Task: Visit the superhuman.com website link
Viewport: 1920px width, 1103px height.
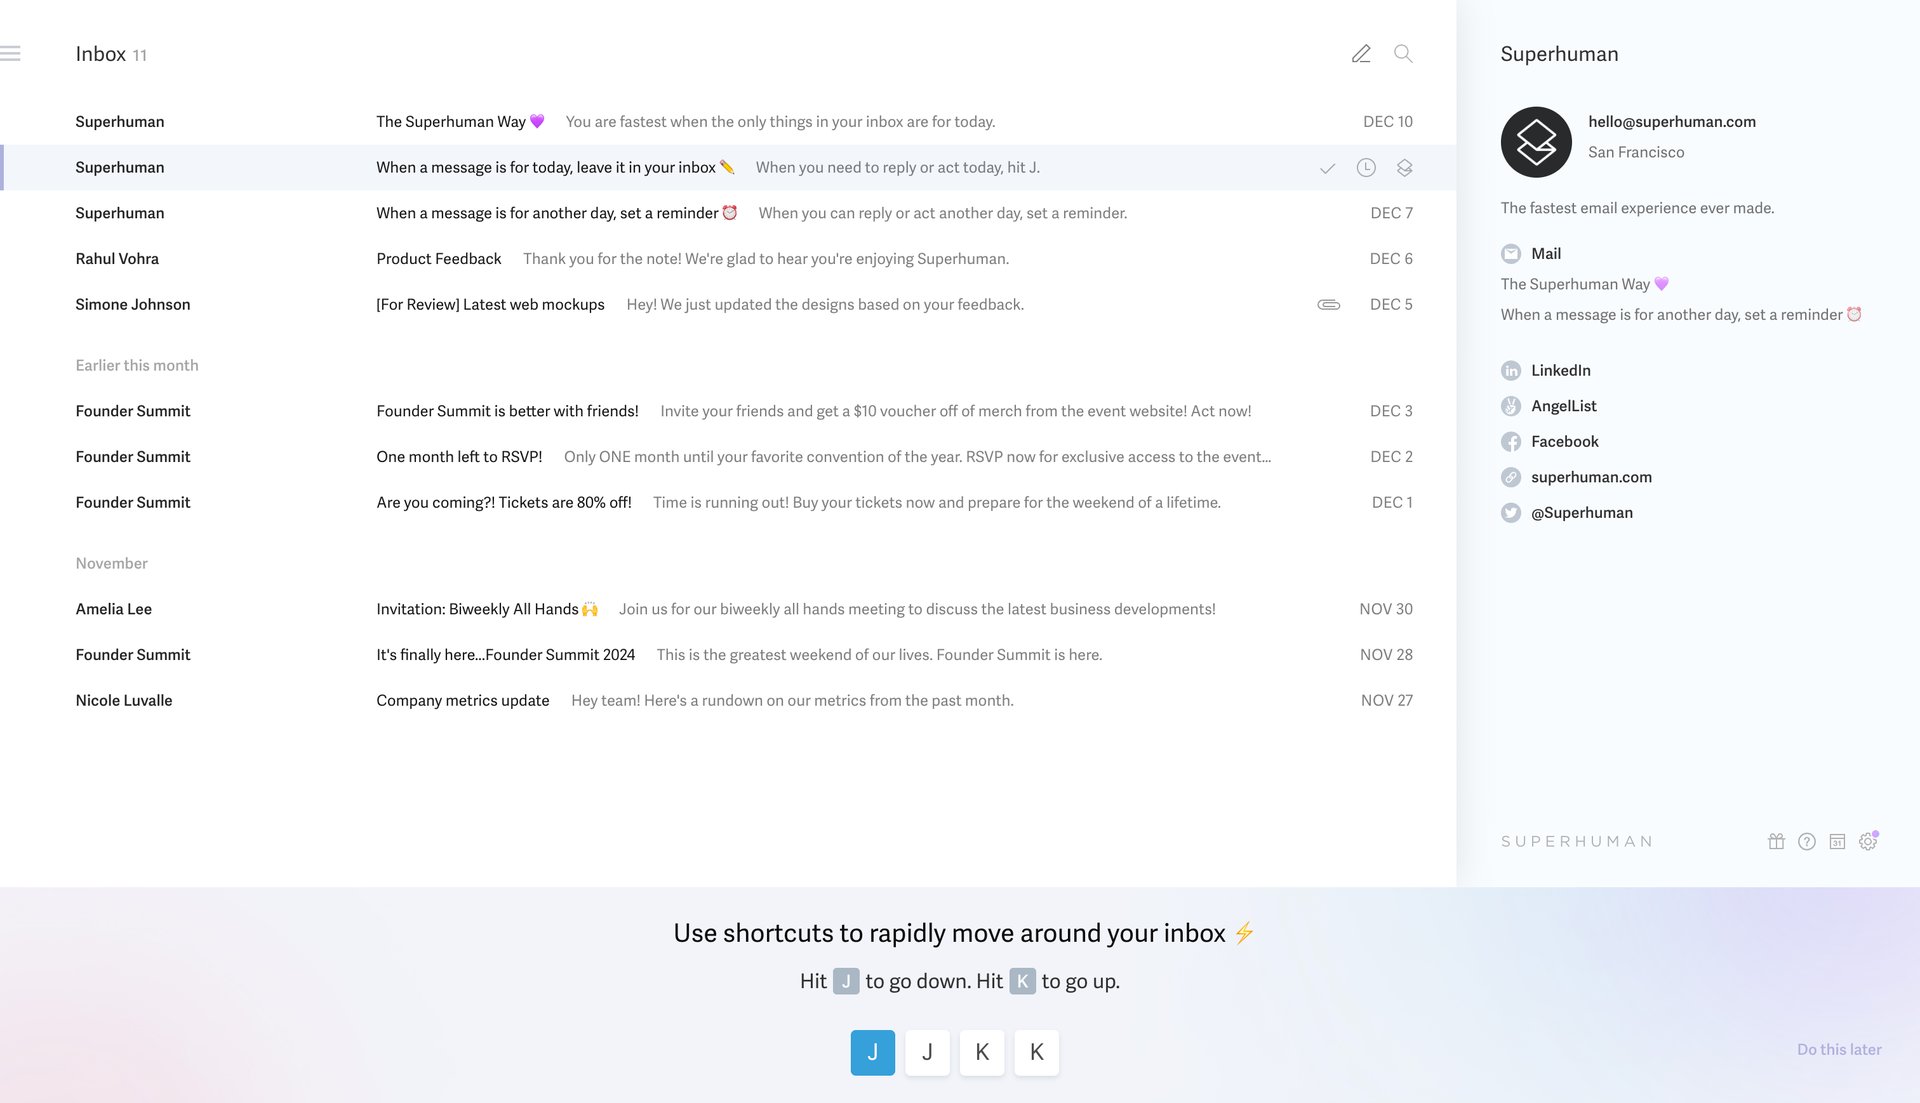Action: (x=1511, y=477)
